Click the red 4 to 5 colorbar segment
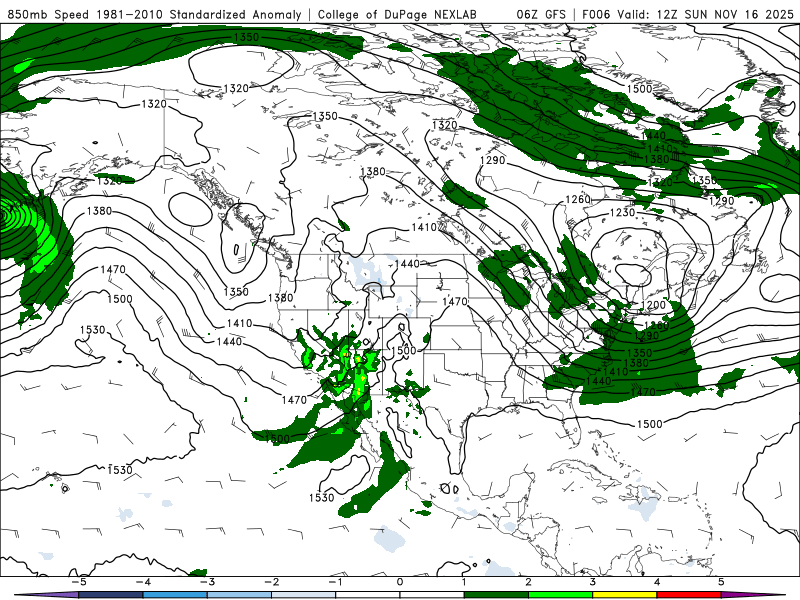Image resolution: width=800 pixels, height=600 pixels. point(689,595)
